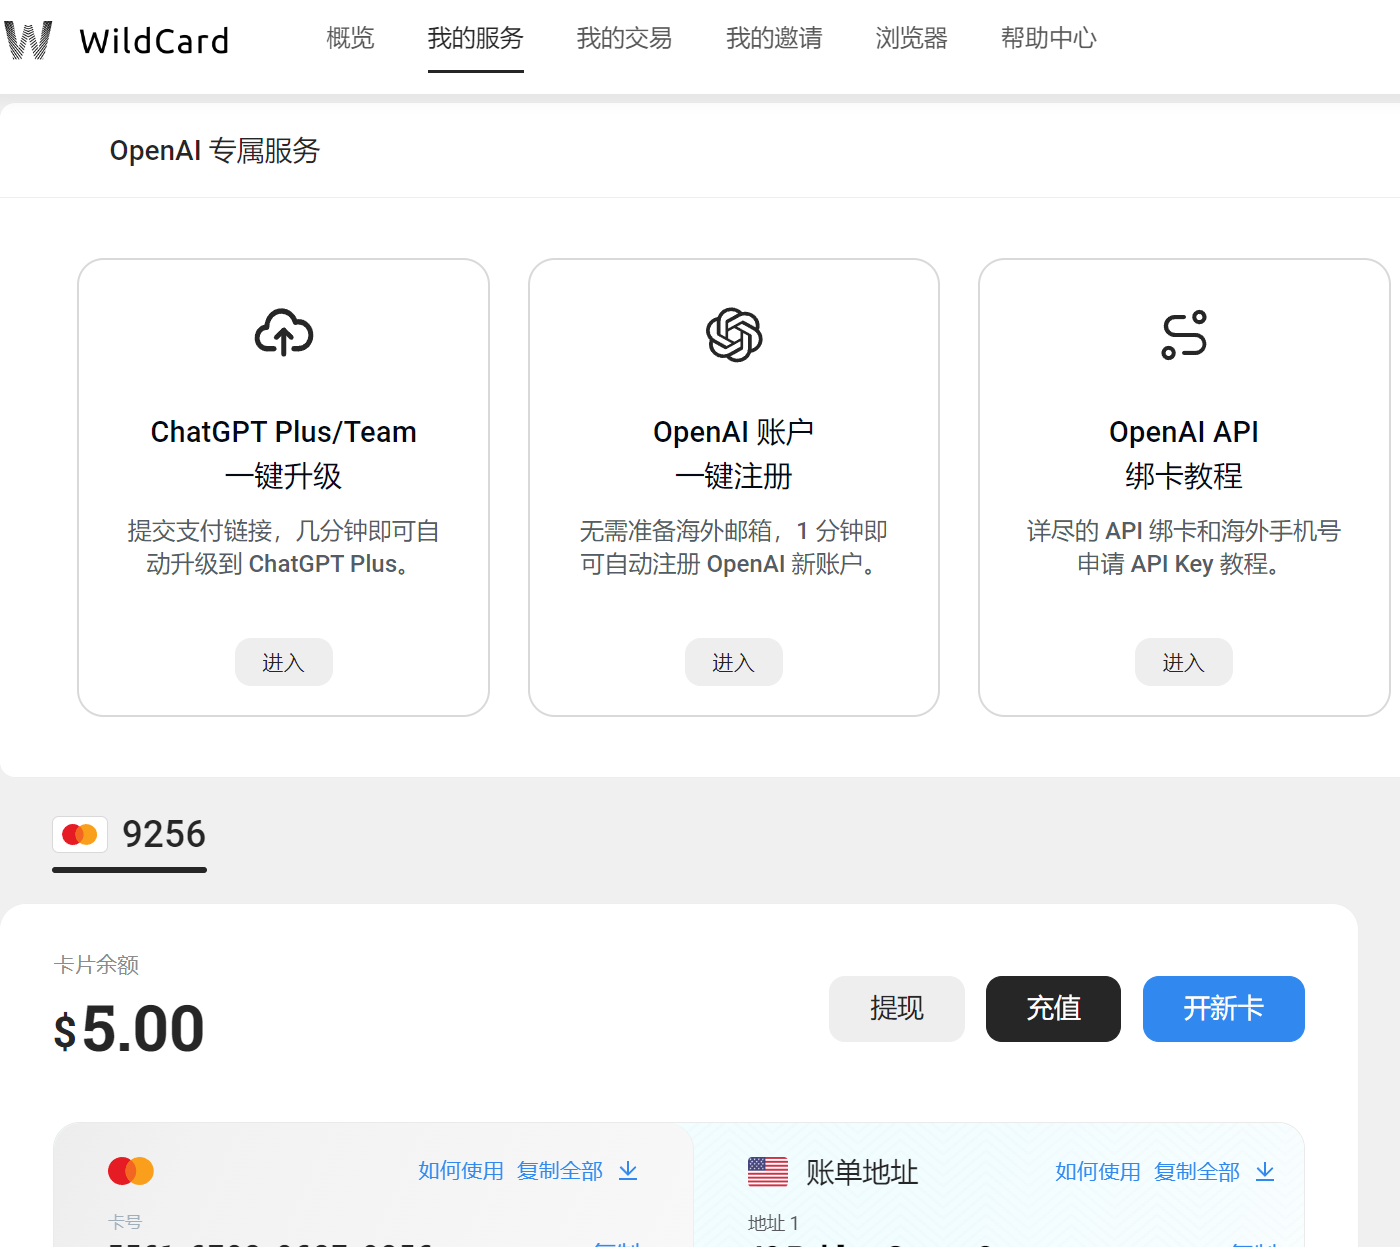Click the OpenAI API card title
This screenshot has width=1400, height=1247.
[1184, 454]
